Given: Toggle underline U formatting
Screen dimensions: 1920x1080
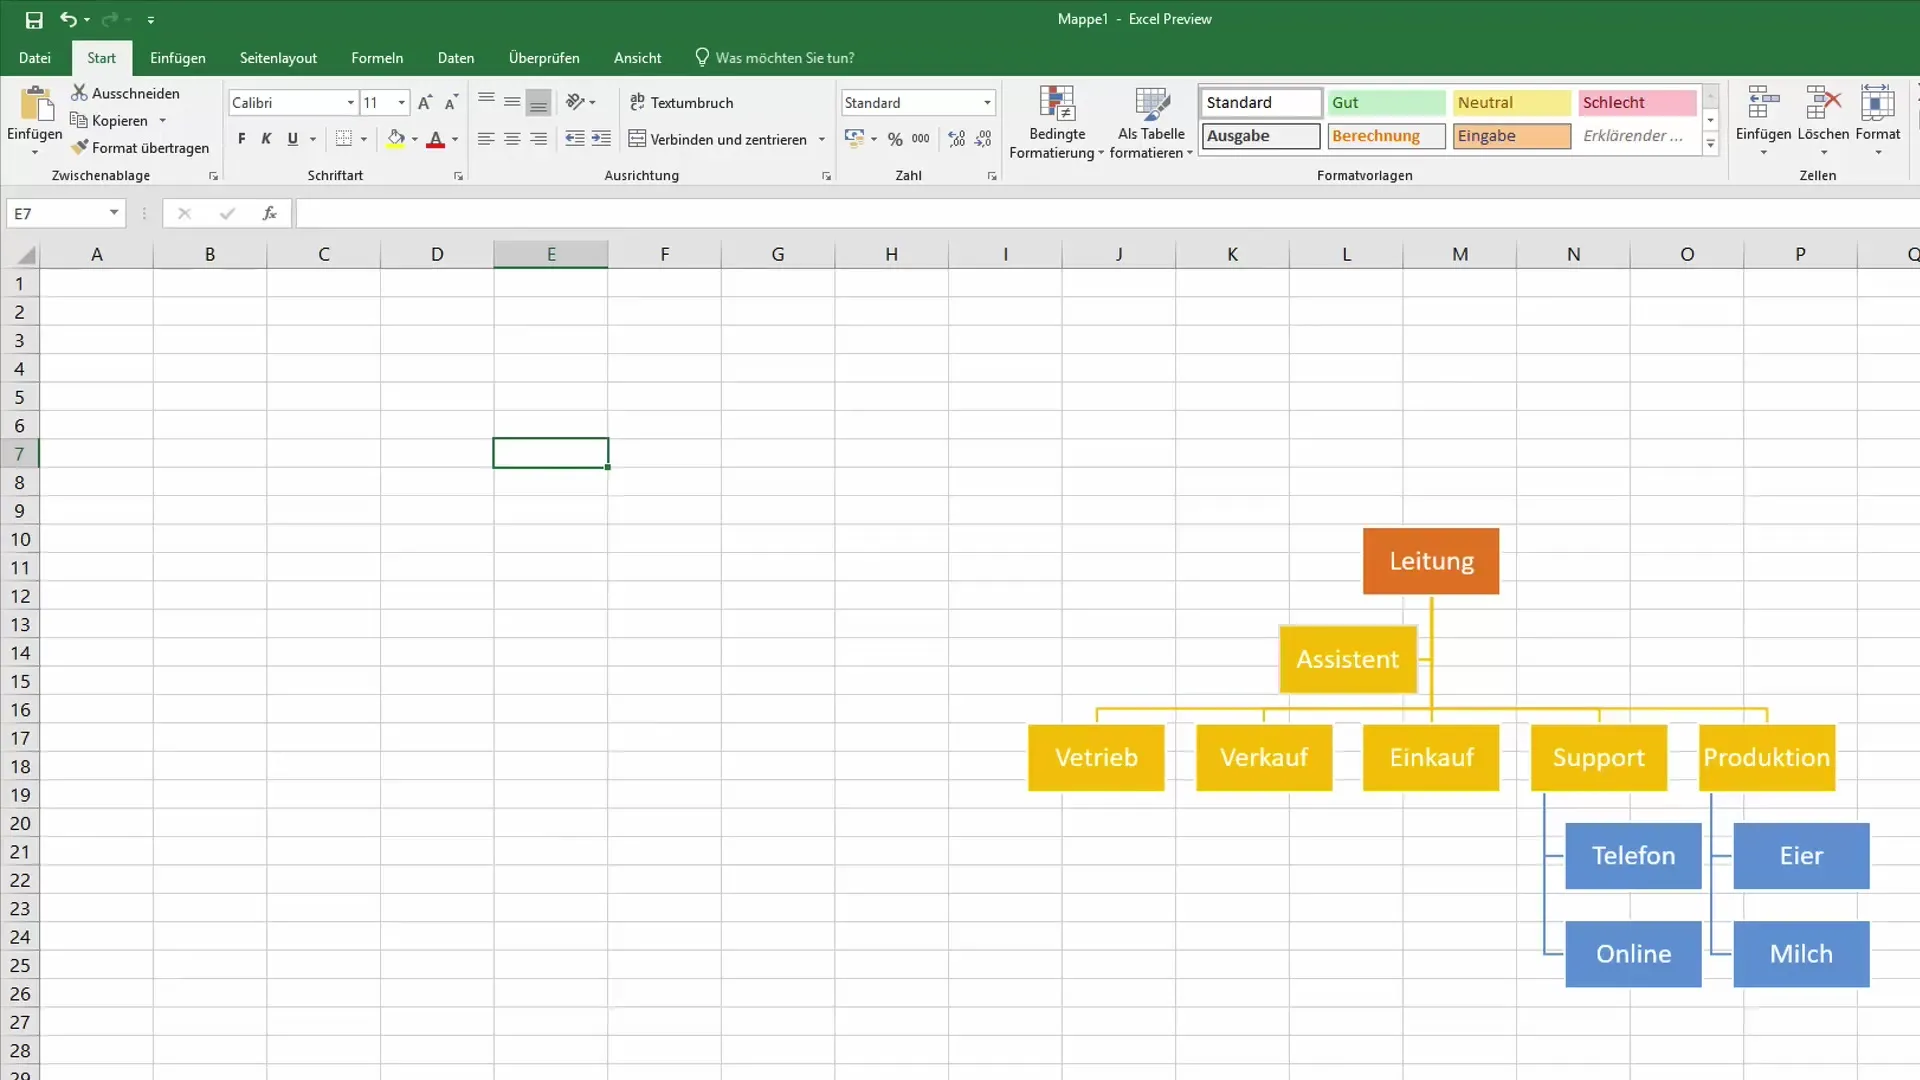Looking at the screenshot, I should pyautogui.click(x=292, y=139).
